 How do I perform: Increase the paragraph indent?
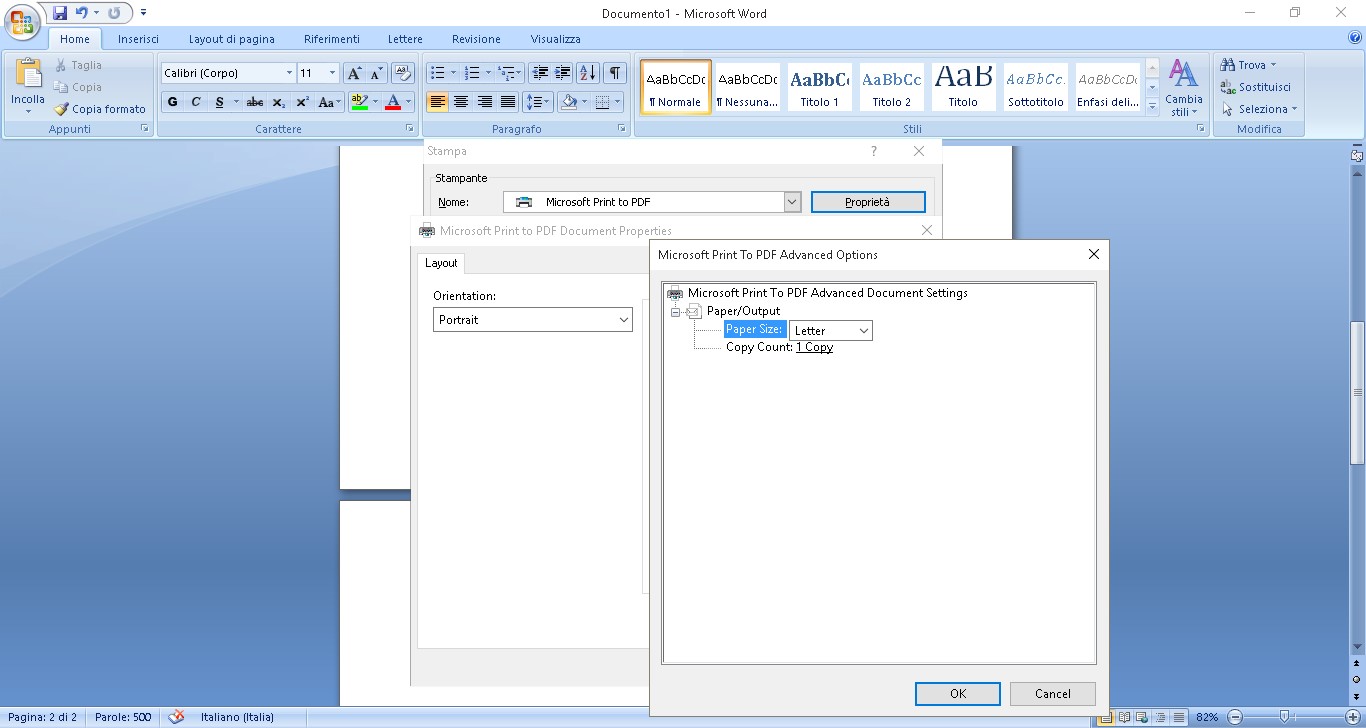click(x=563, y=73)
